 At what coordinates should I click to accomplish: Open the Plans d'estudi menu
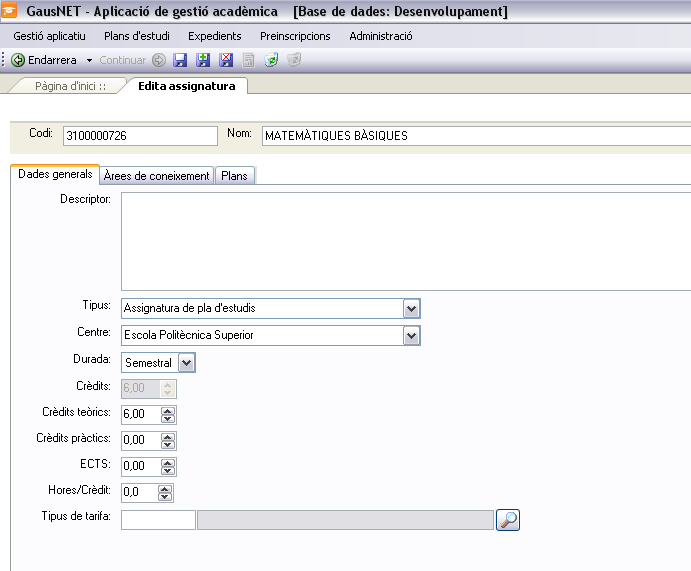point(137,36)
